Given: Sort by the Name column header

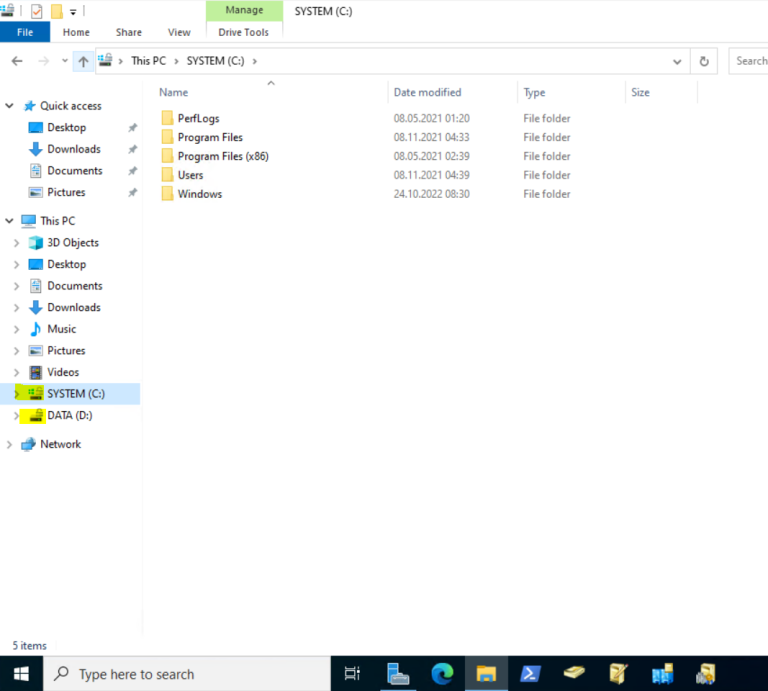Looking at the screenshot, I should pyautogui.click(x=174, y=92).
